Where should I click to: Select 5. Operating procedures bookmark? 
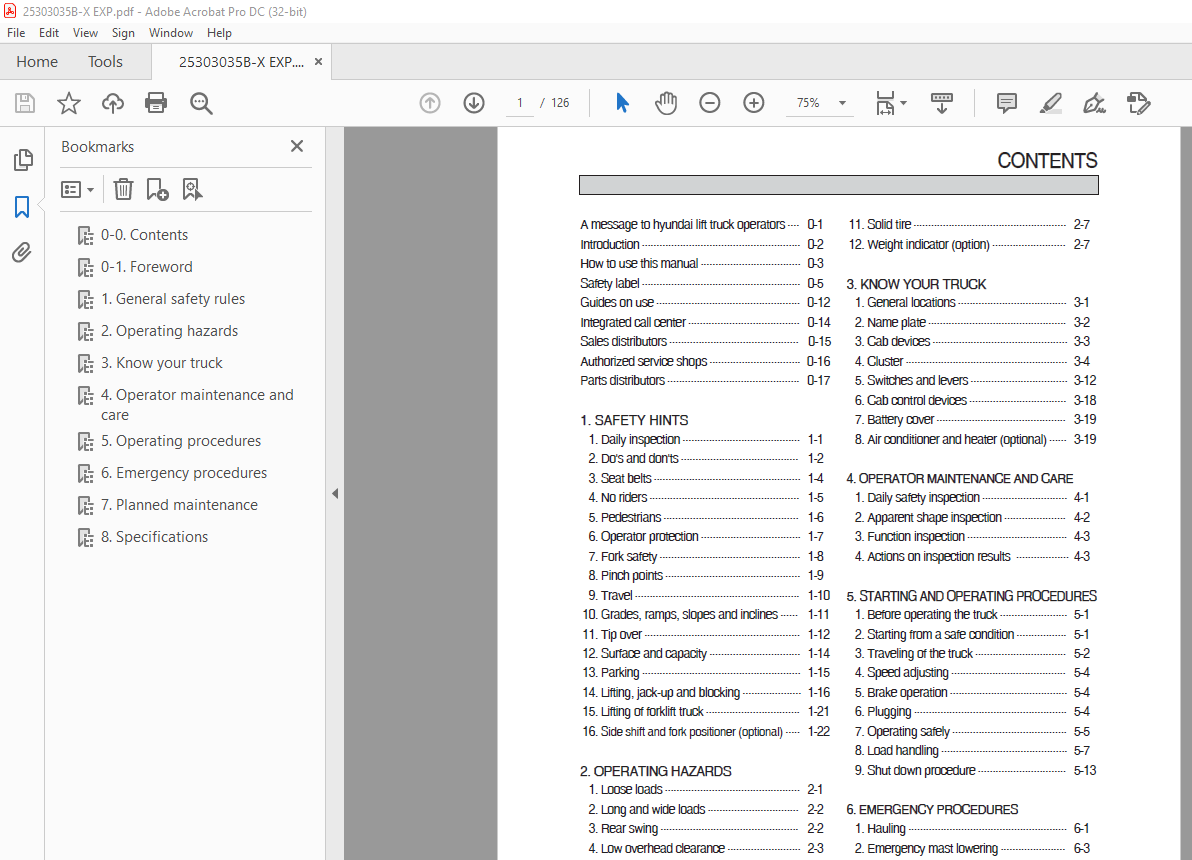coord(181,441)
